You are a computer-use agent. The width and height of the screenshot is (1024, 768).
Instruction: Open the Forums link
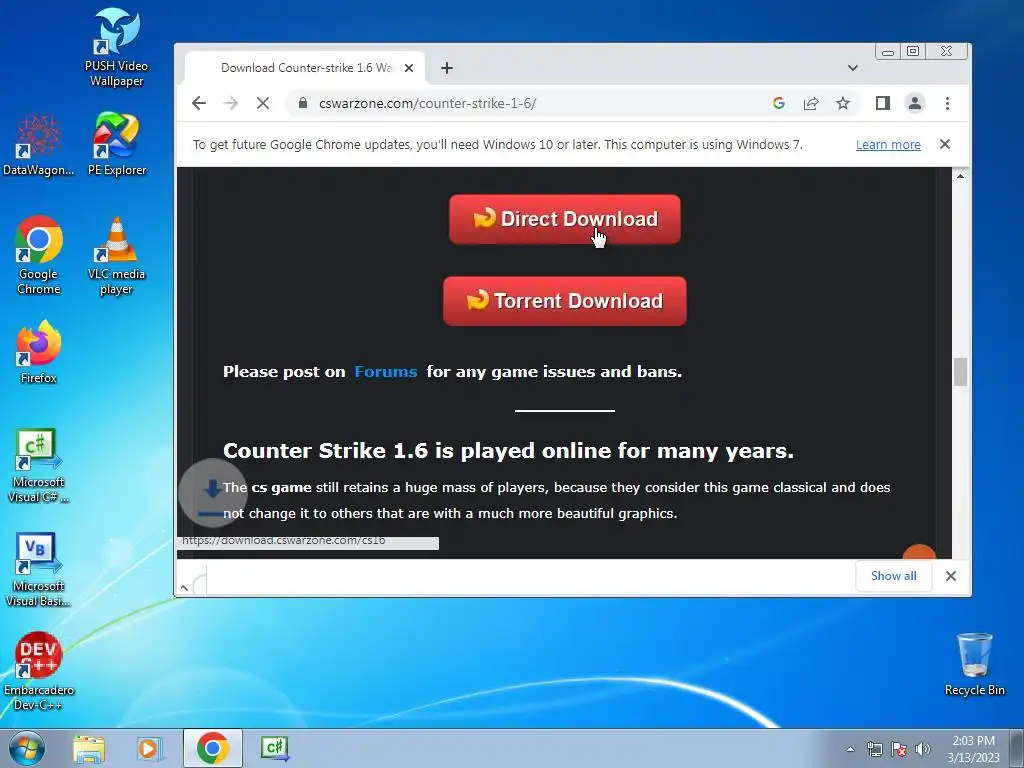click(x=385, y=372)
